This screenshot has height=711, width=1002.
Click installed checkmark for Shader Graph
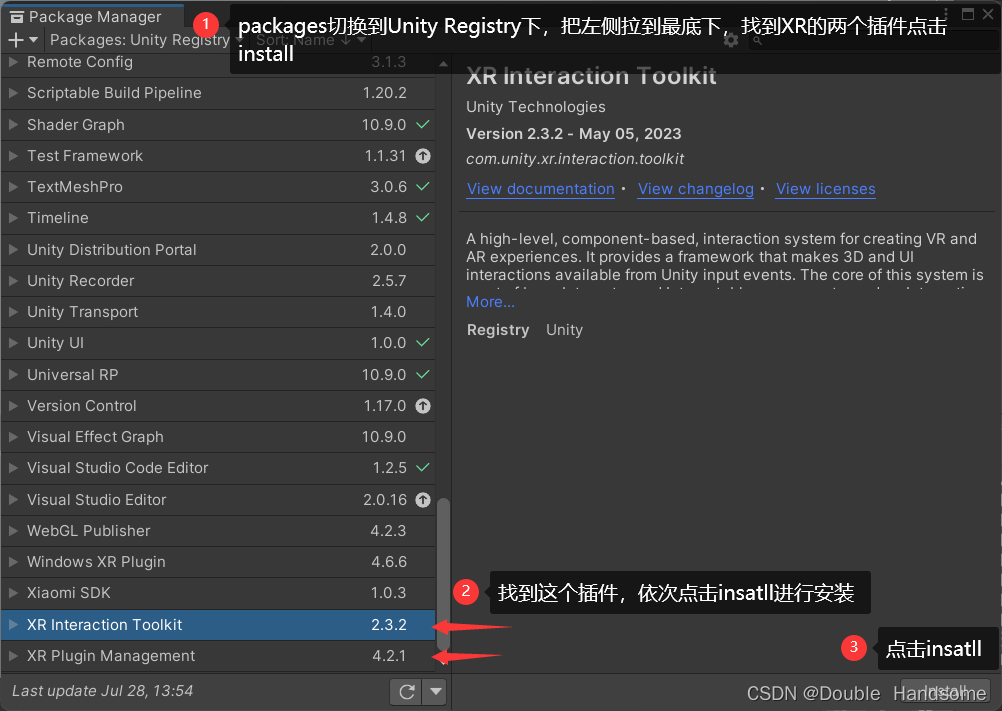[423, 125]
